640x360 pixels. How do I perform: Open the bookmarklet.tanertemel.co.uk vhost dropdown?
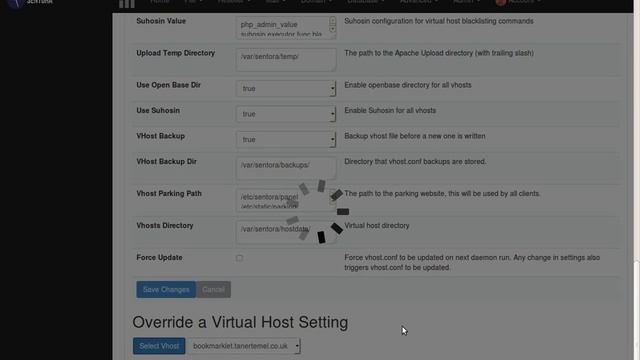coord(244,346)
